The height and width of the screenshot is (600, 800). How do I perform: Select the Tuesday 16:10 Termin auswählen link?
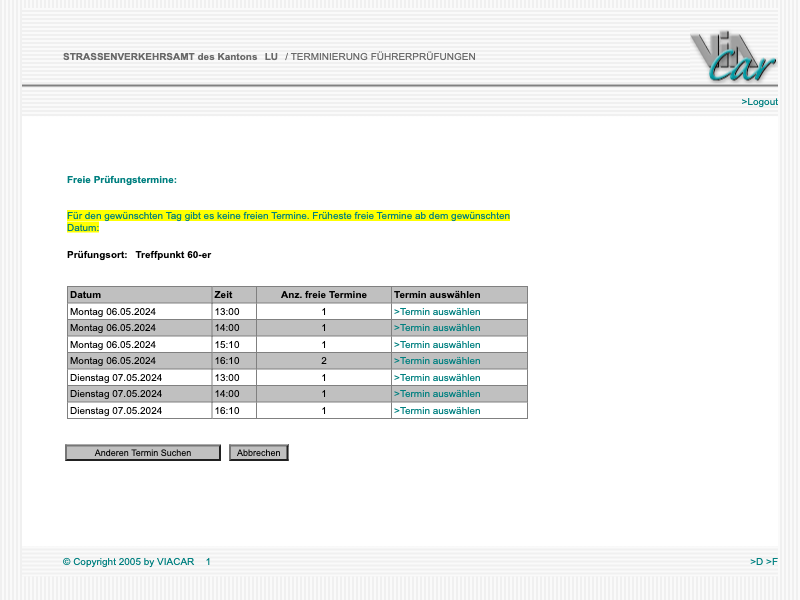436,411
